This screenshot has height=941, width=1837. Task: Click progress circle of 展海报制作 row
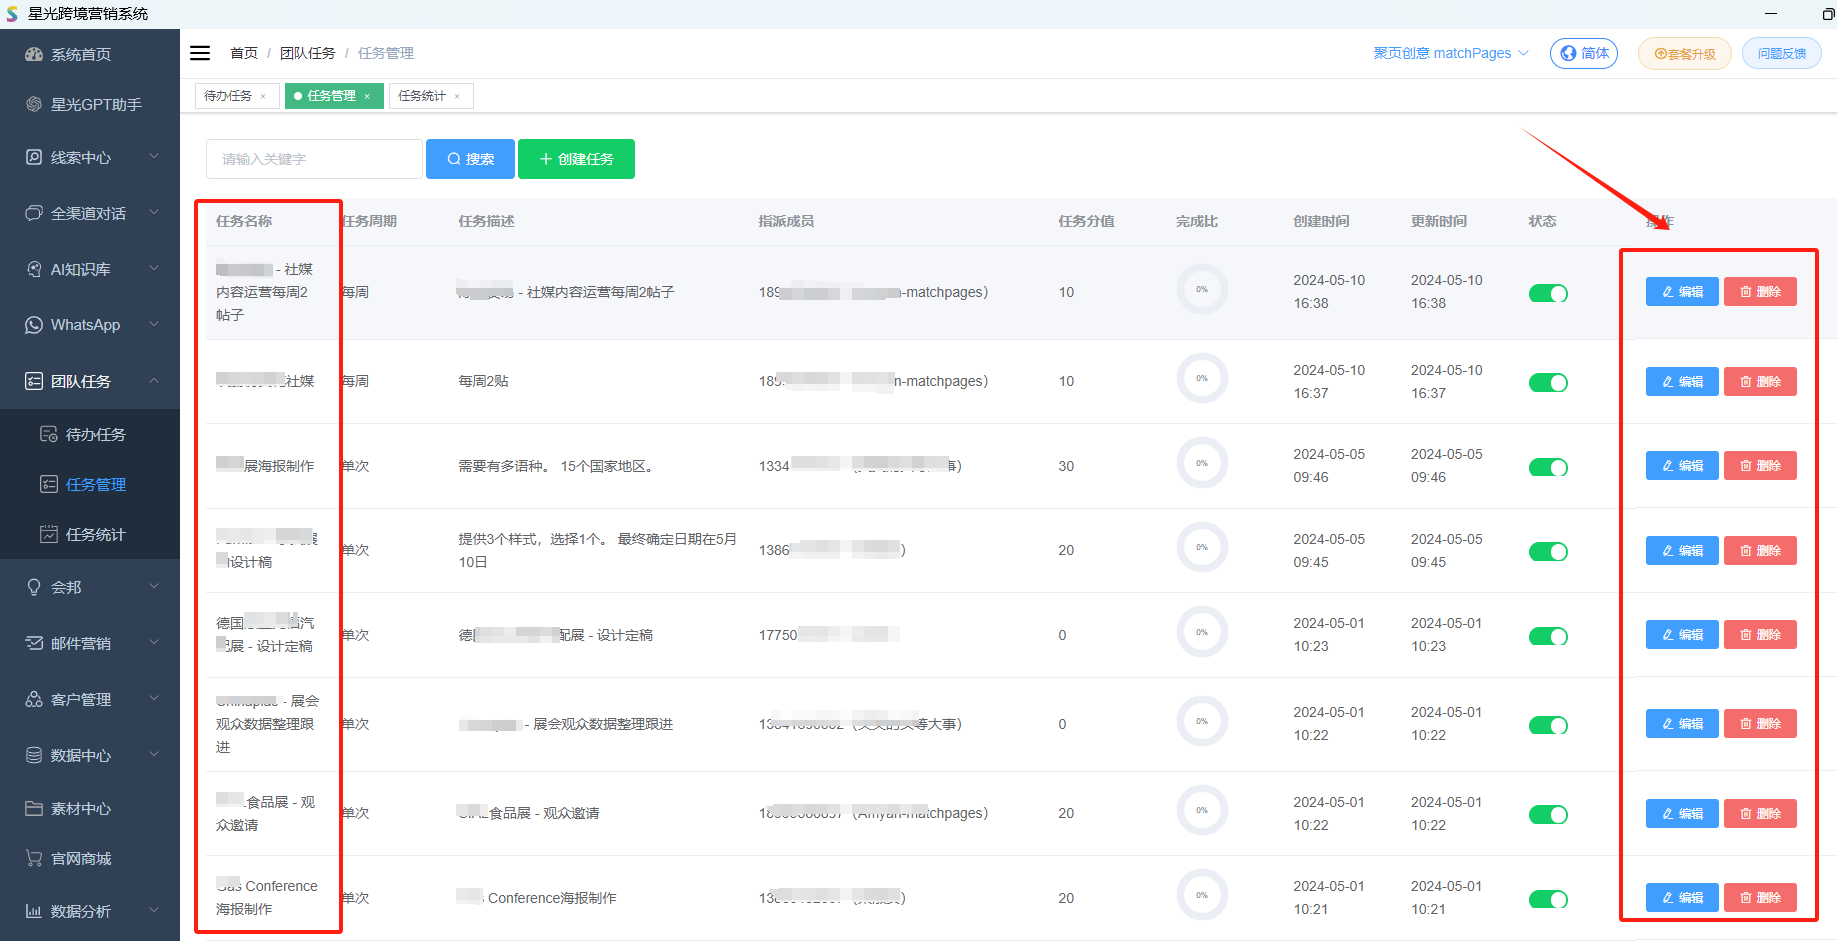1202,463
